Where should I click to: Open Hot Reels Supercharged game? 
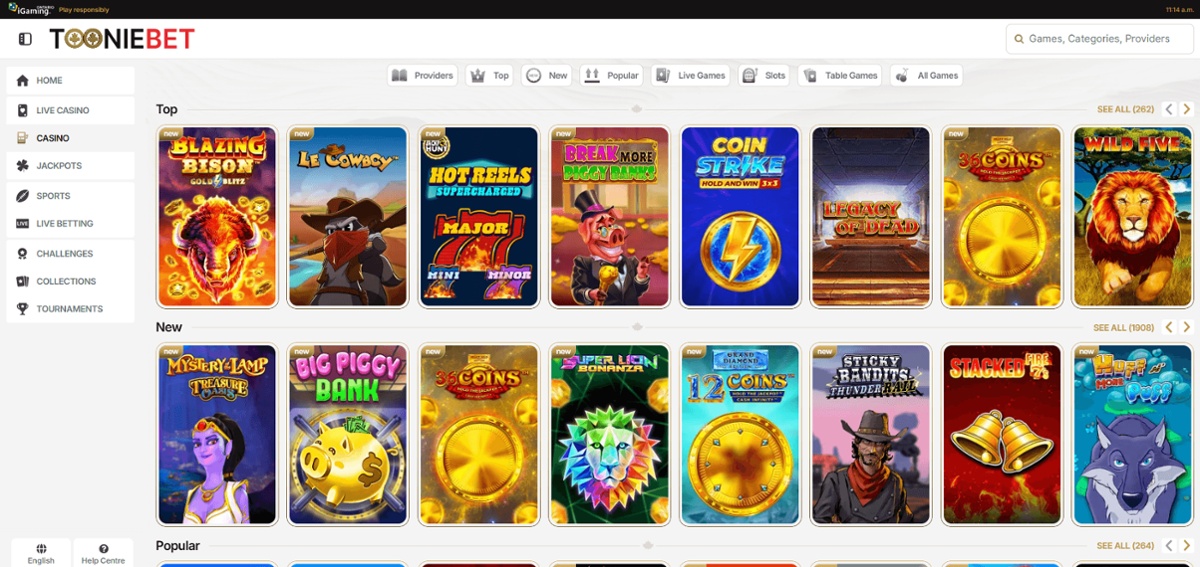pos(479,216)
